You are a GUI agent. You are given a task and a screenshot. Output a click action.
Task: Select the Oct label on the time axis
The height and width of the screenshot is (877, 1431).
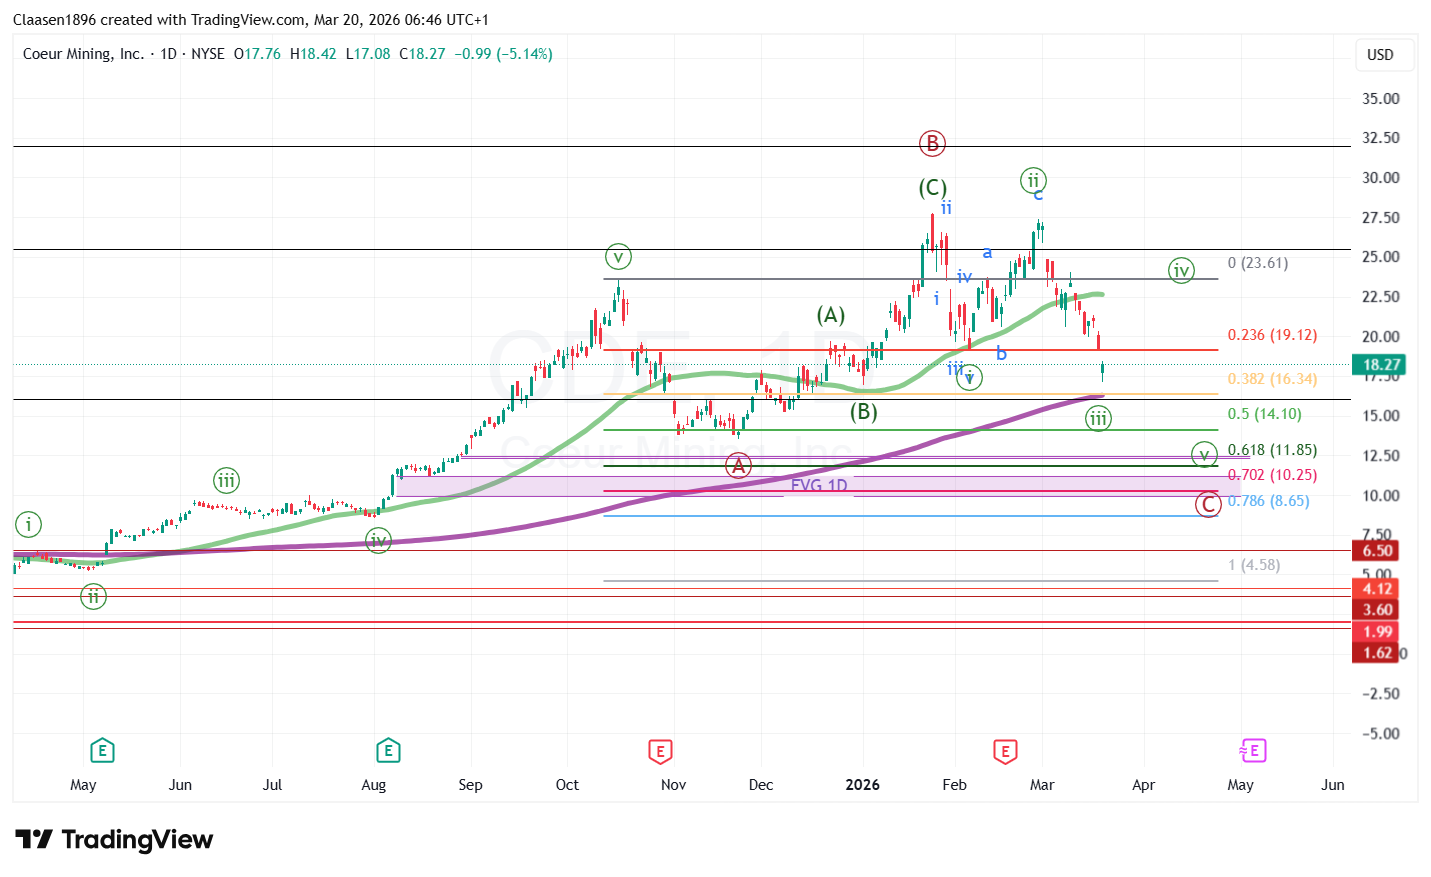coord(567,785)
